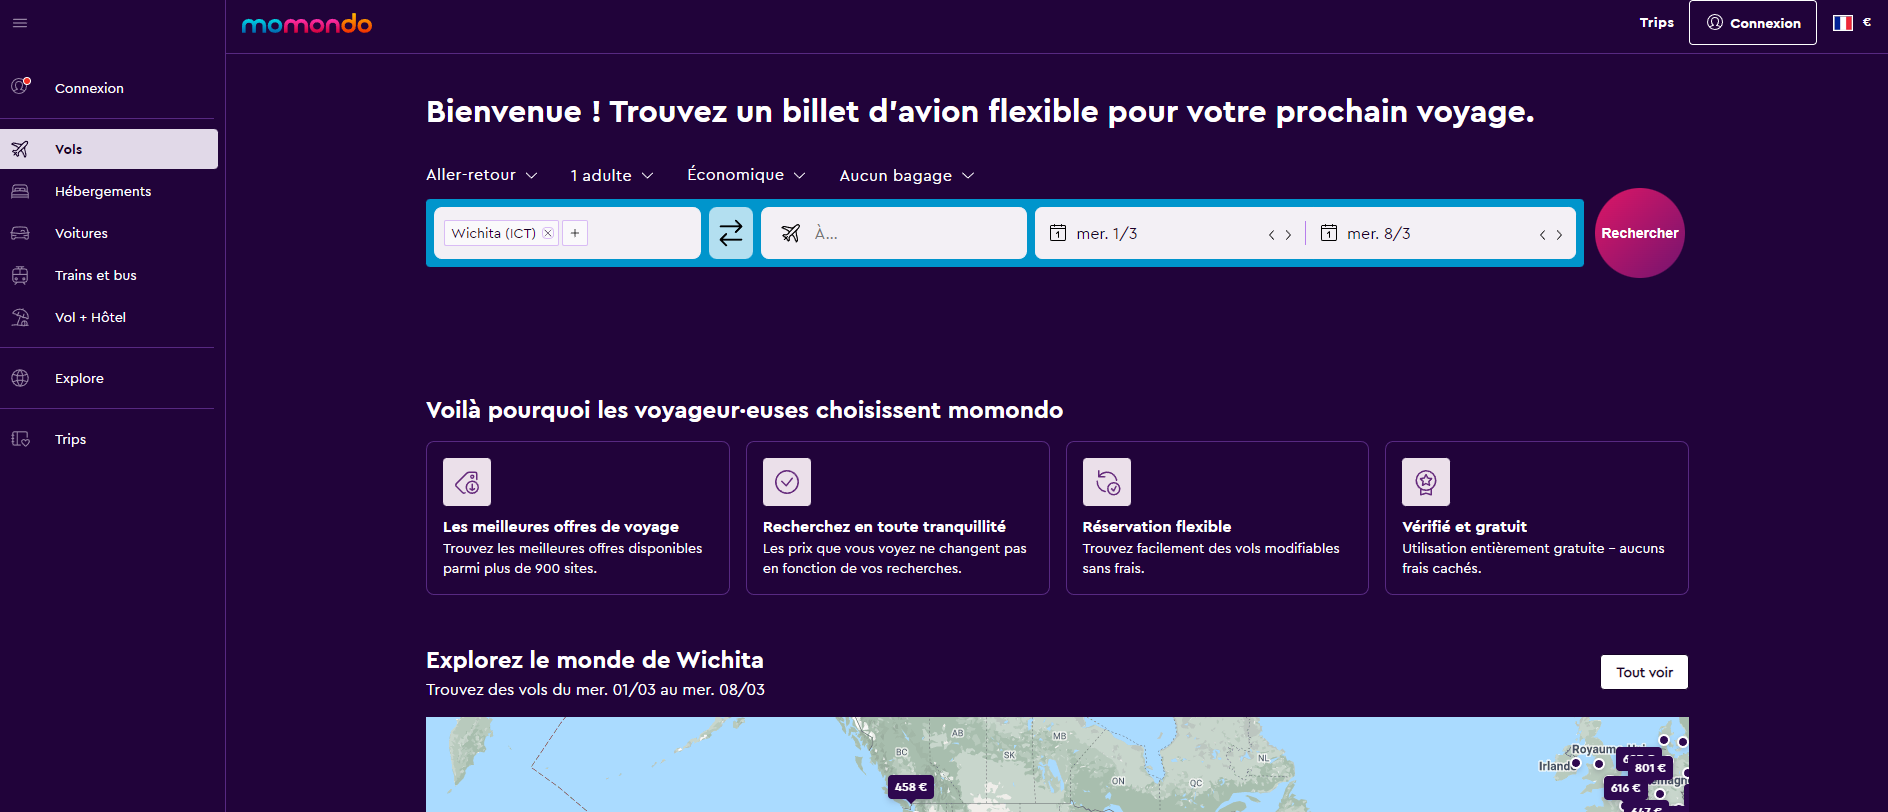Click the best offers price-tag icon

pyautogui.click(x=467, y=482)
